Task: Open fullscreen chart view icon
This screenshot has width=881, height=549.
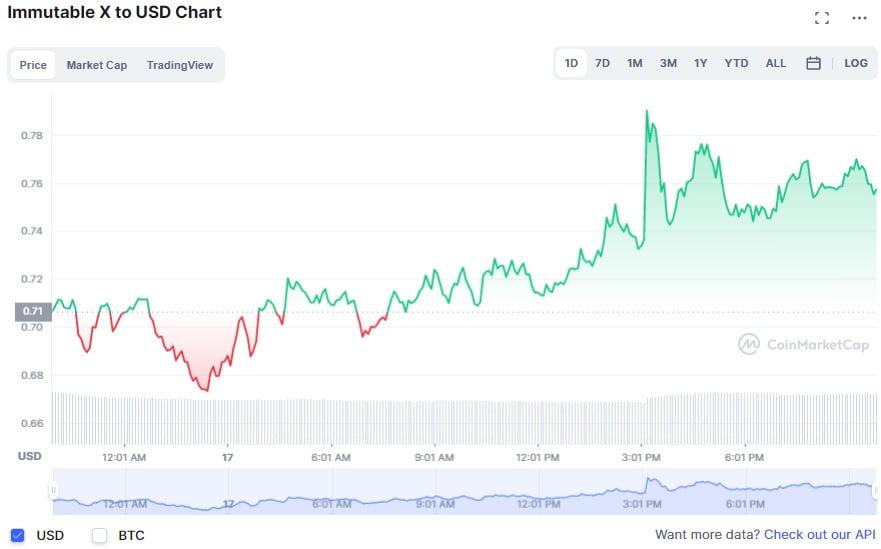Action: (x=822, y=18)
